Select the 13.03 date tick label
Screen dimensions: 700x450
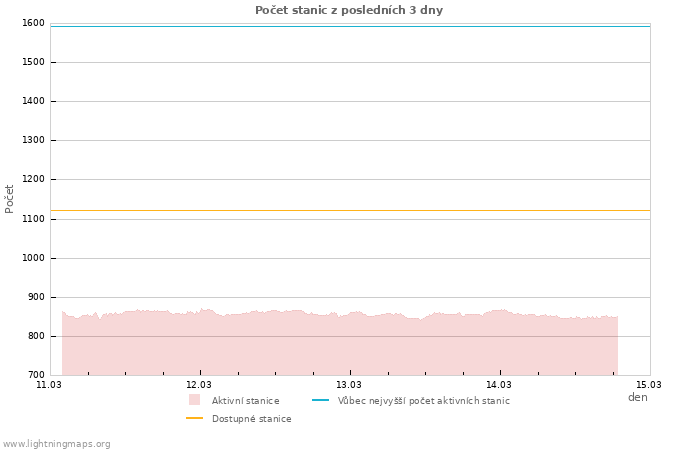(x=349, y=384)
